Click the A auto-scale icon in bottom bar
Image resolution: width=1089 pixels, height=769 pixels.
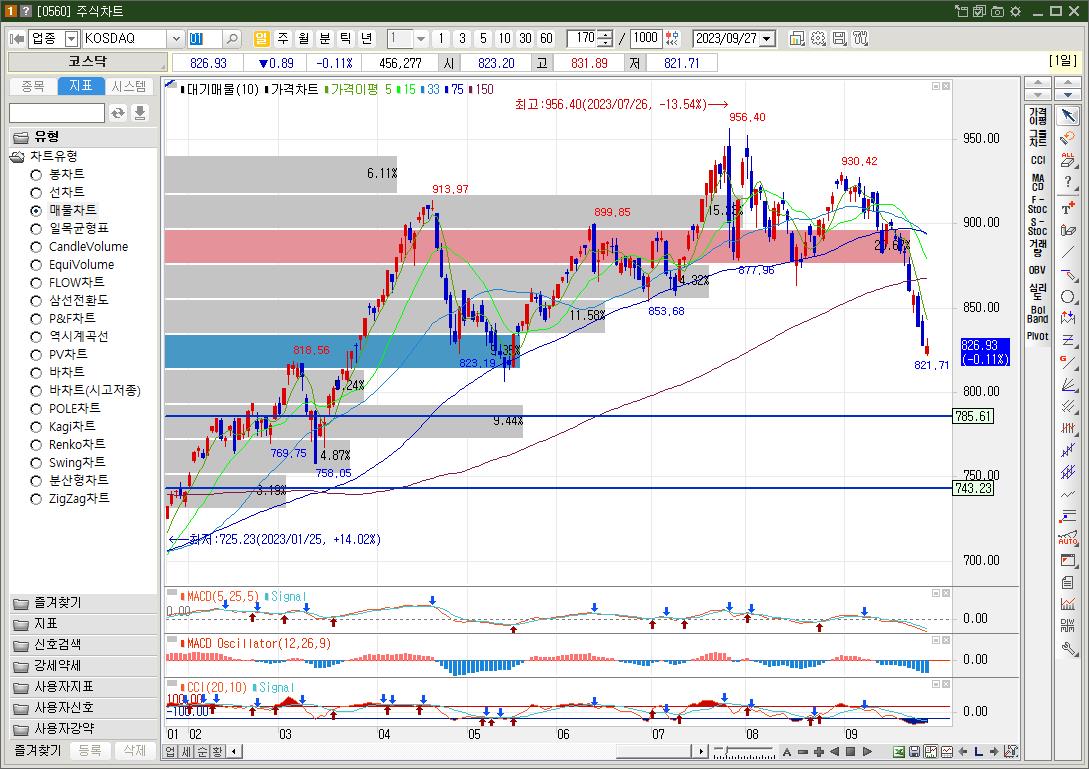click(787, 752)
